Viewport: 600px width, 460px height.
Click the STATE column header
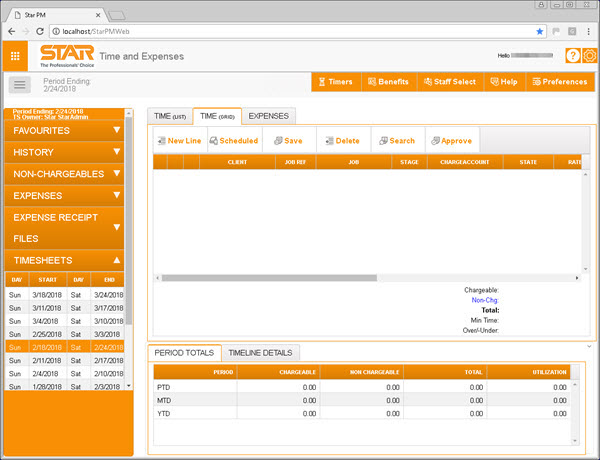(x=528, y=162)
